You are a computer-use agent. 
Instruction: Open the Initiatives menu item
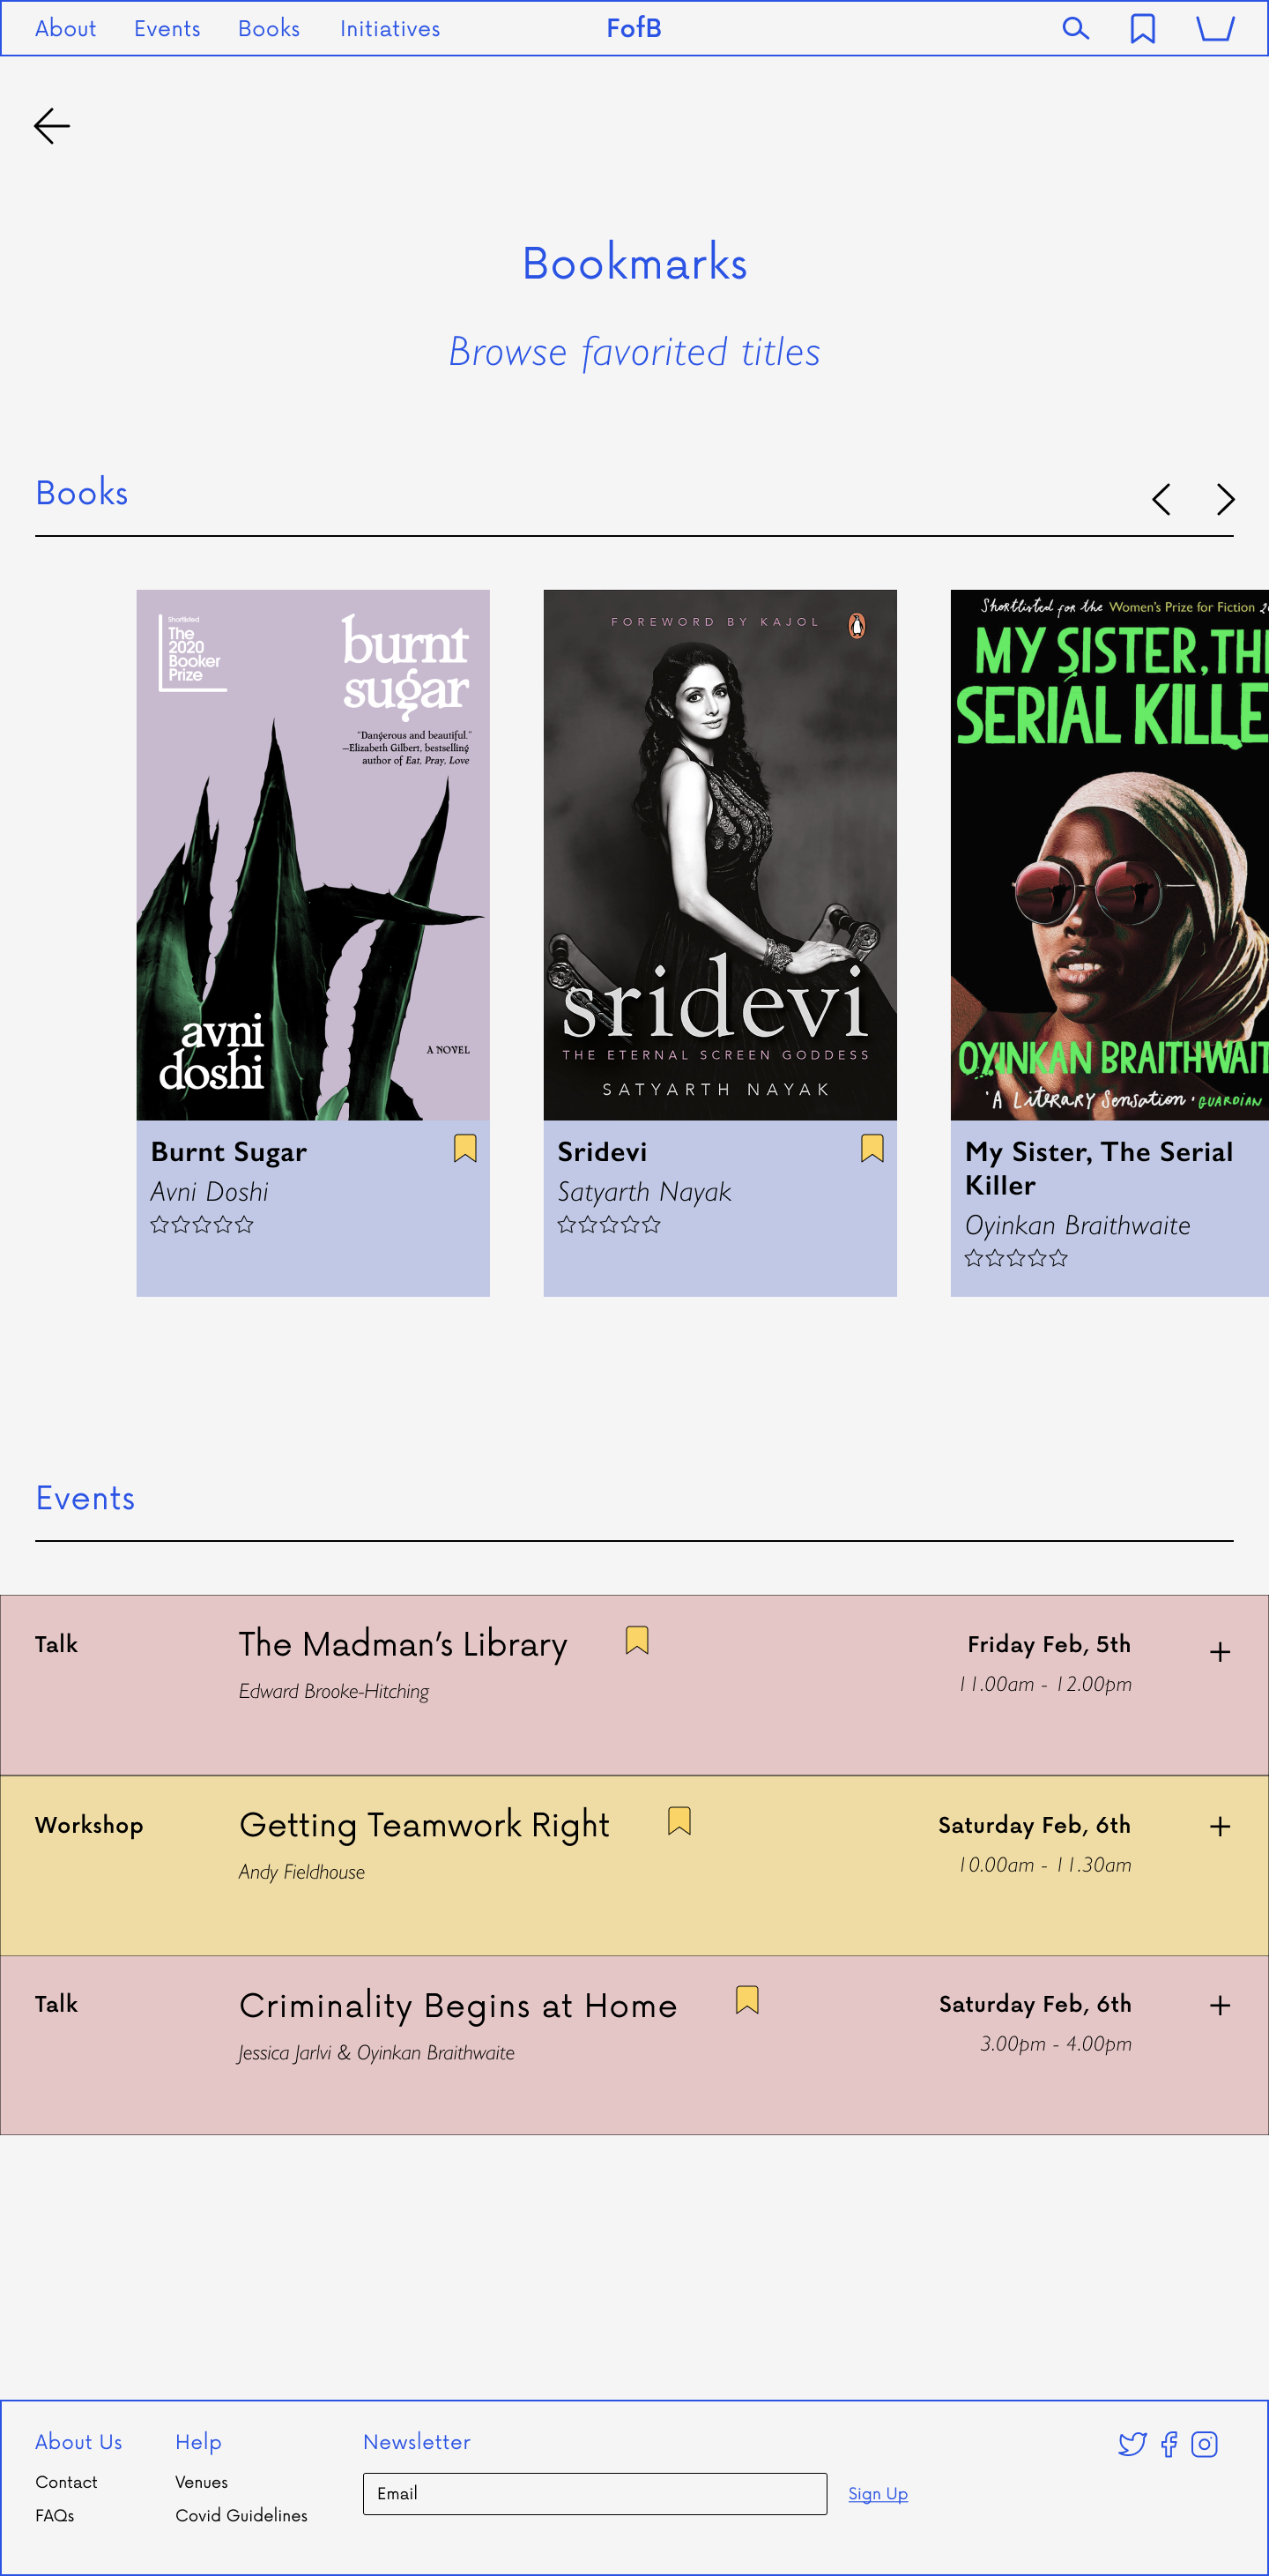pos(390,29)
